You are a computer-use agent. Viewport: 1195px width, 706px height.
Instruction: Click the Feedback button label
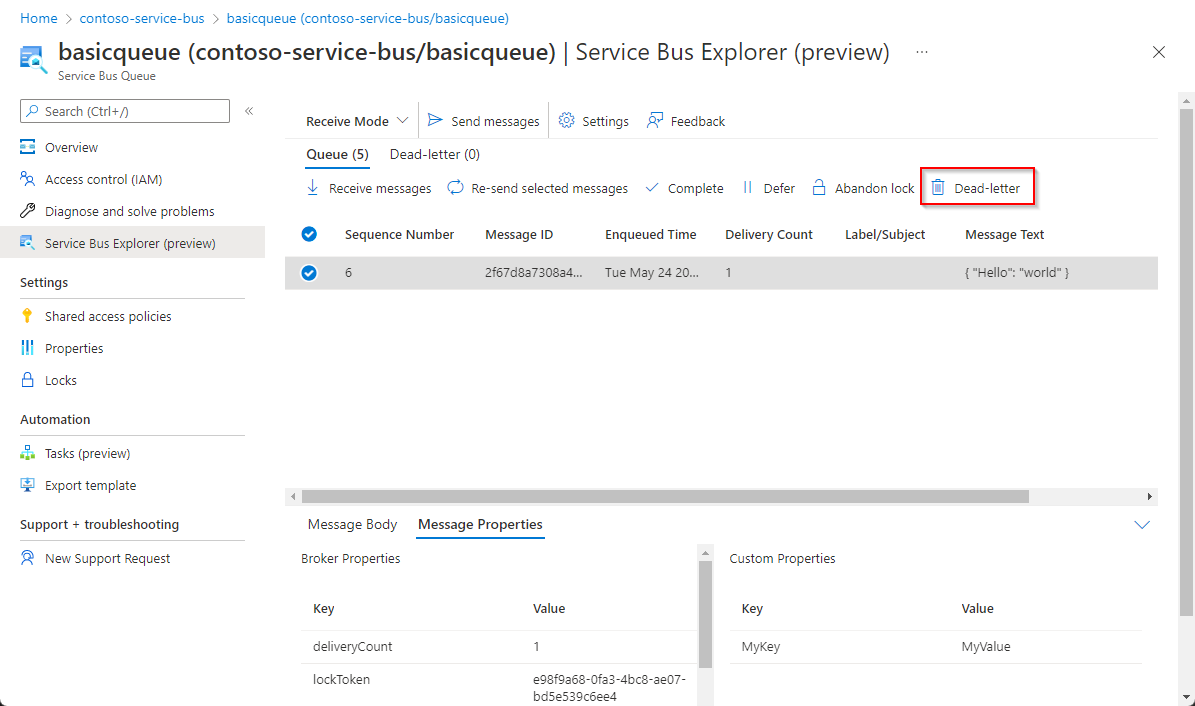tap(697, 121)
